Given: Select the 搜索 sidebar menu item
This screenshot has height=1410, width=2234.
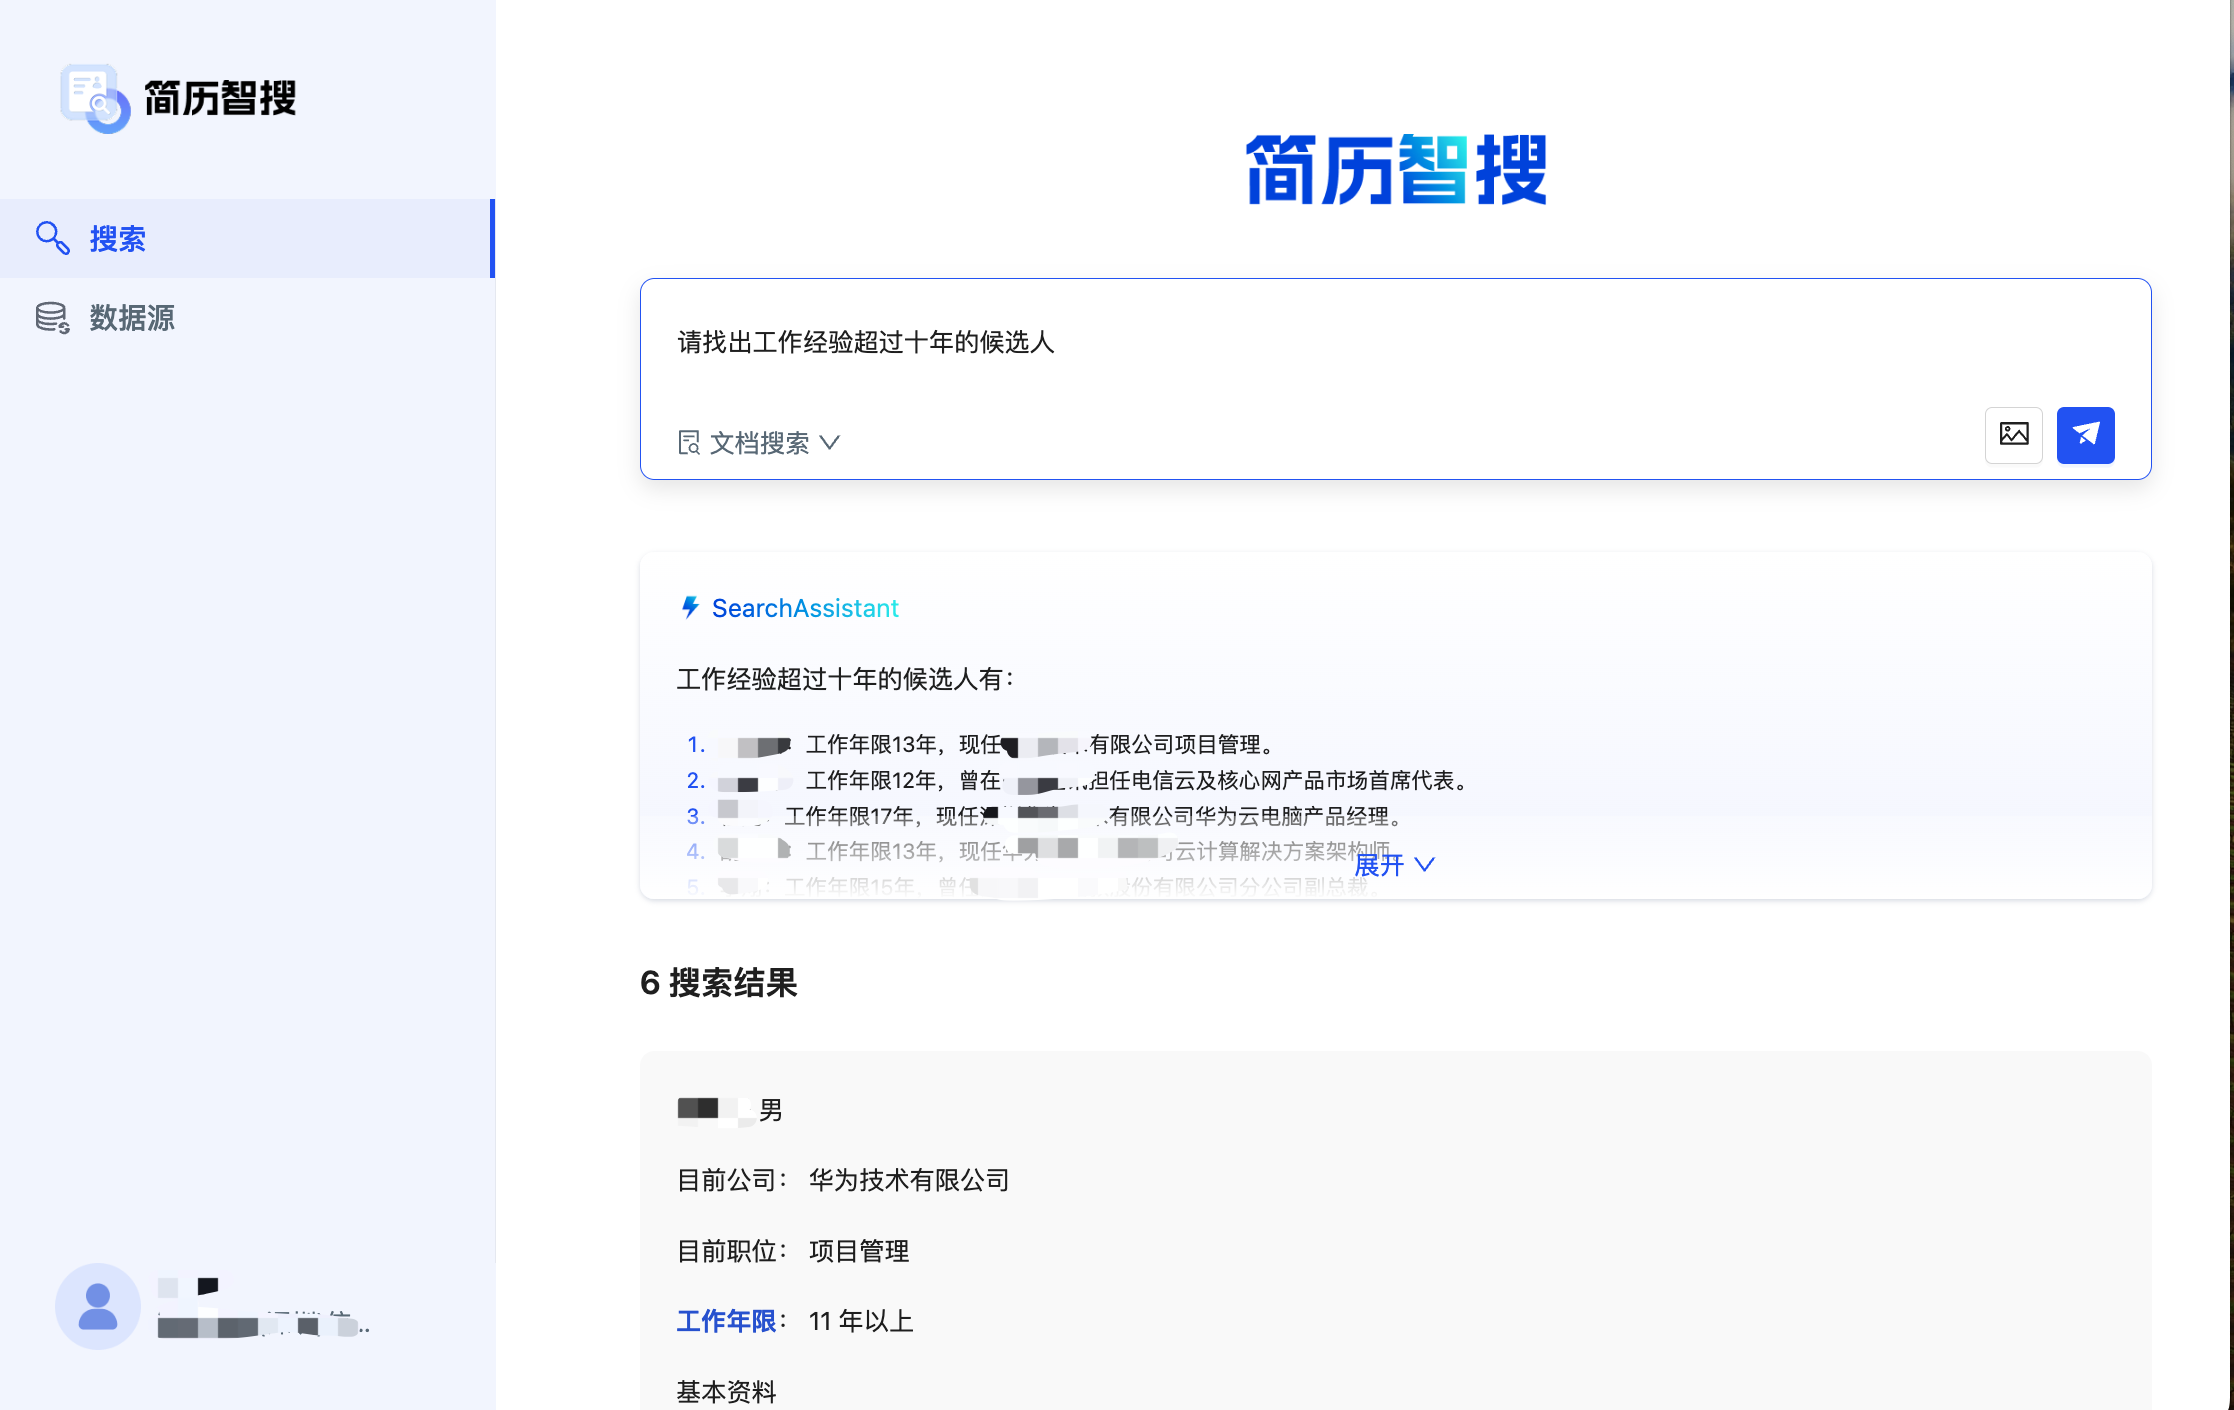Looking at the screenshot, I should pos(118,239).
